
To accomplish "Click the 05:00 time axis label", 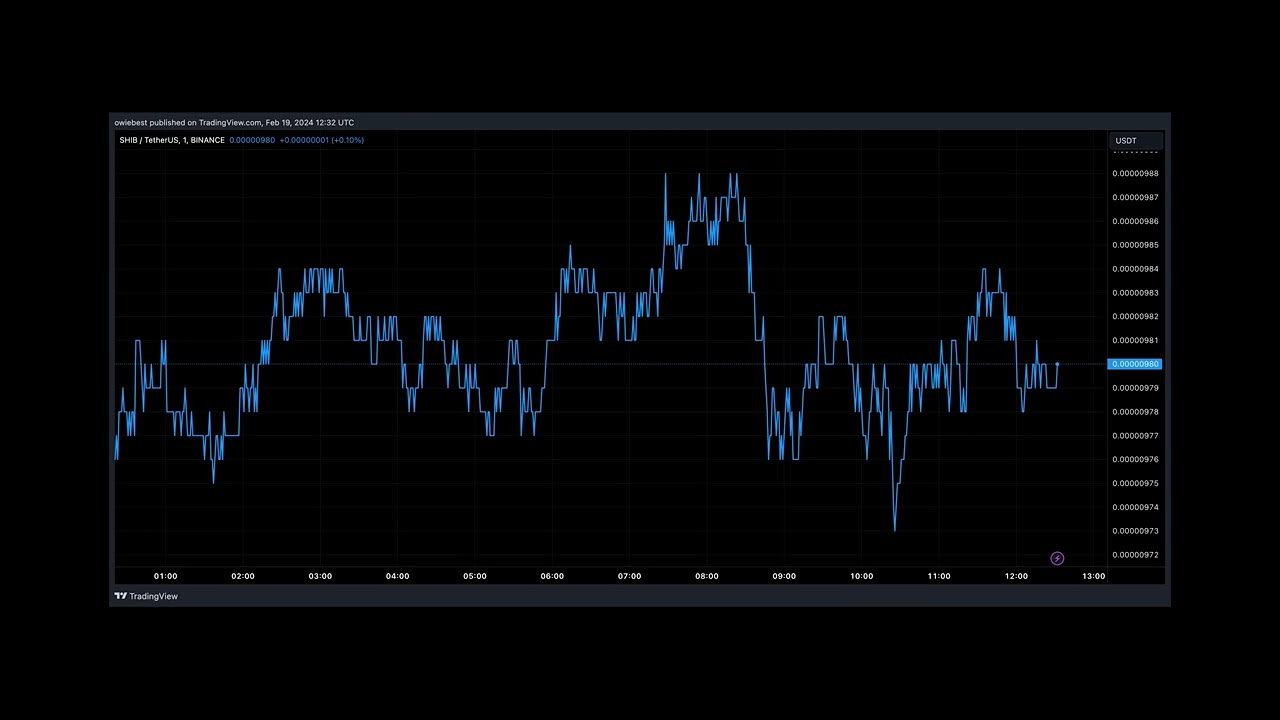I will click(475, 576).
